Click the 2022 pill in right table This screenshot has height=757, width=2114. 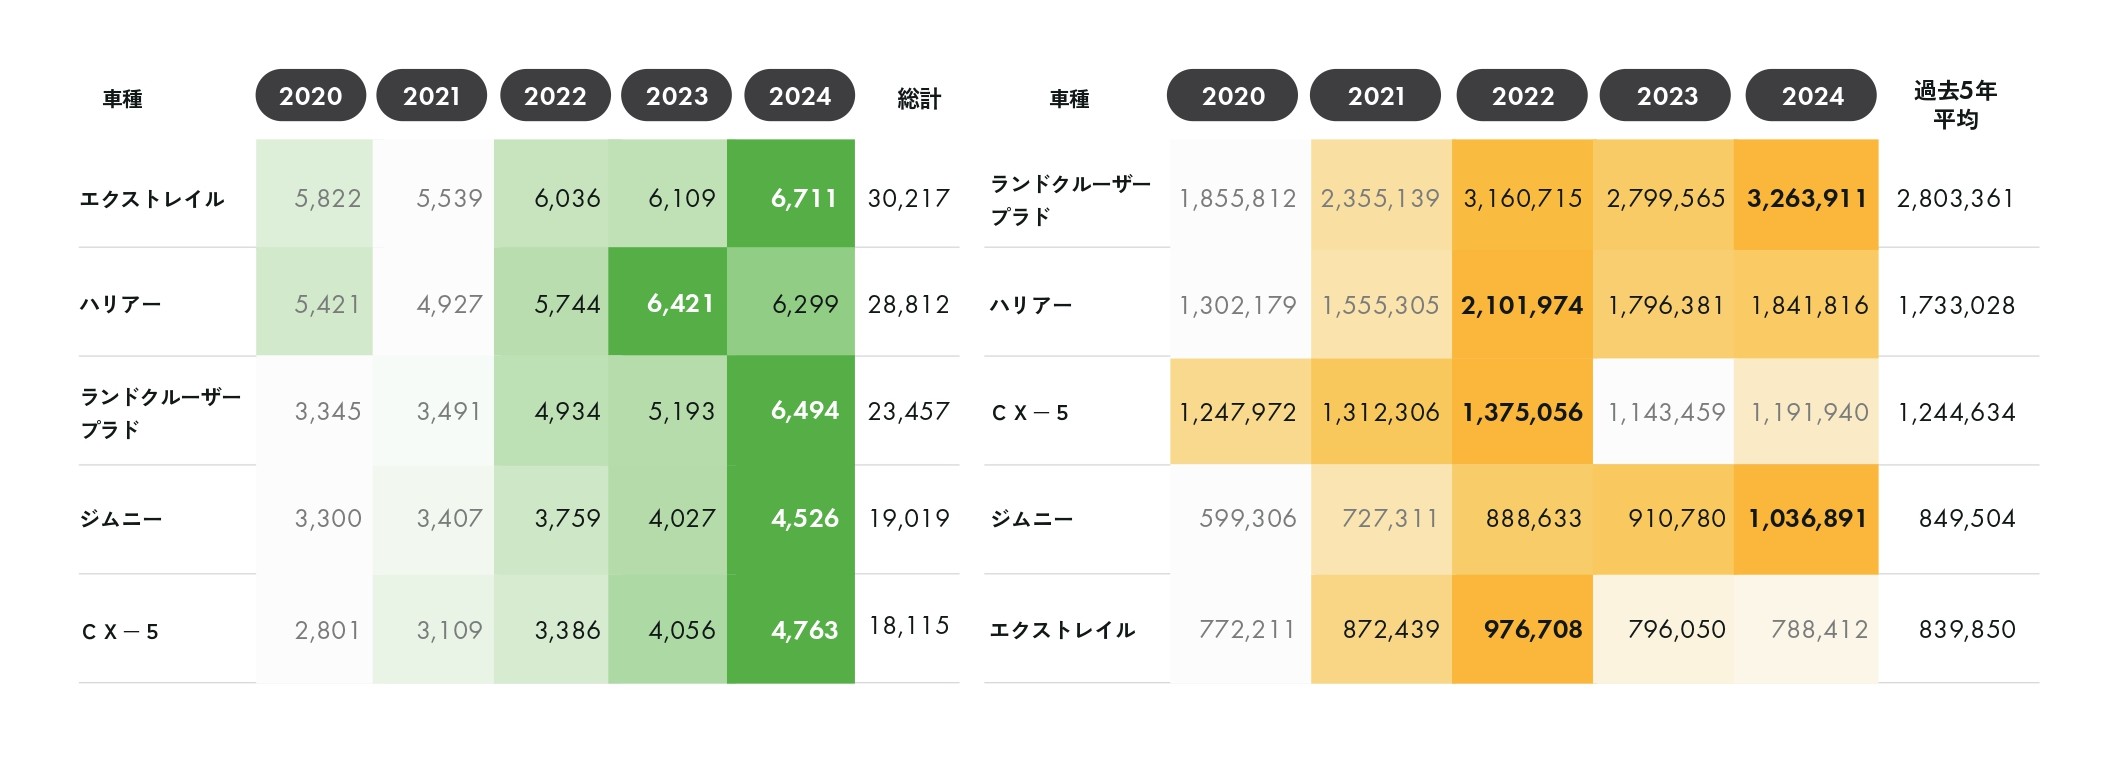point(1522,96)
